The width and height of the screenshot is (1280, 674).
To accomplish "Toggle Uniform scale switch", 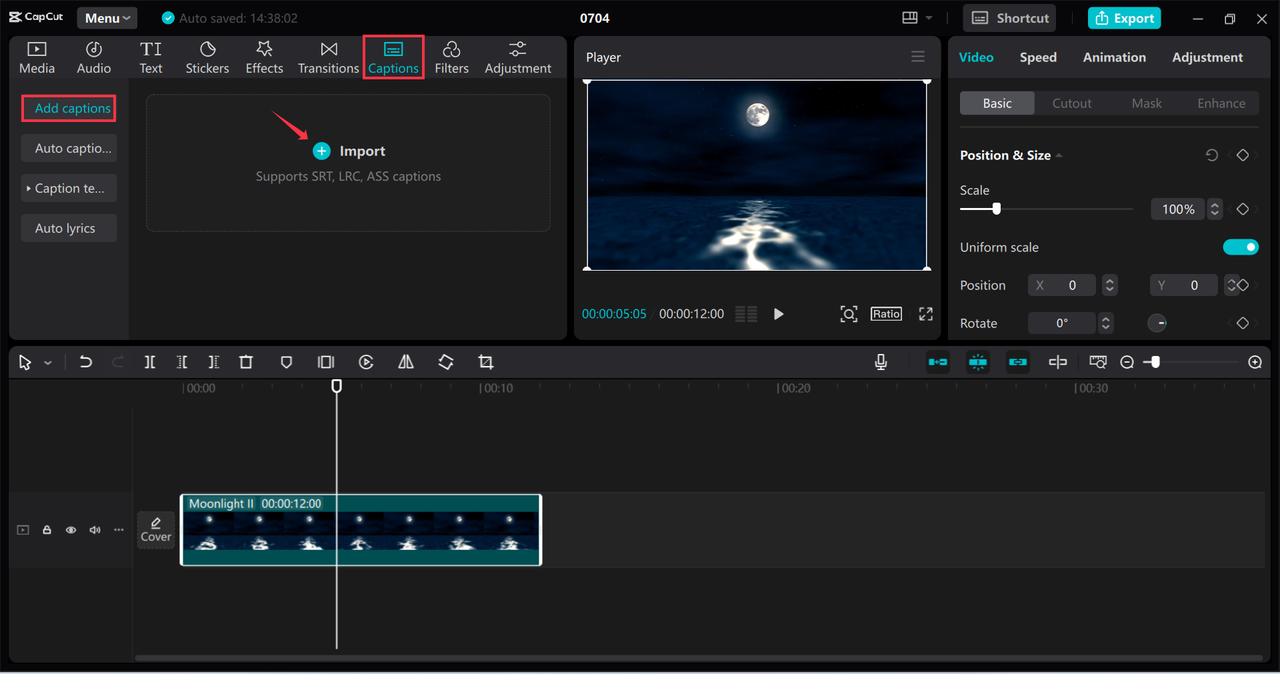I will click(1241, 247).
